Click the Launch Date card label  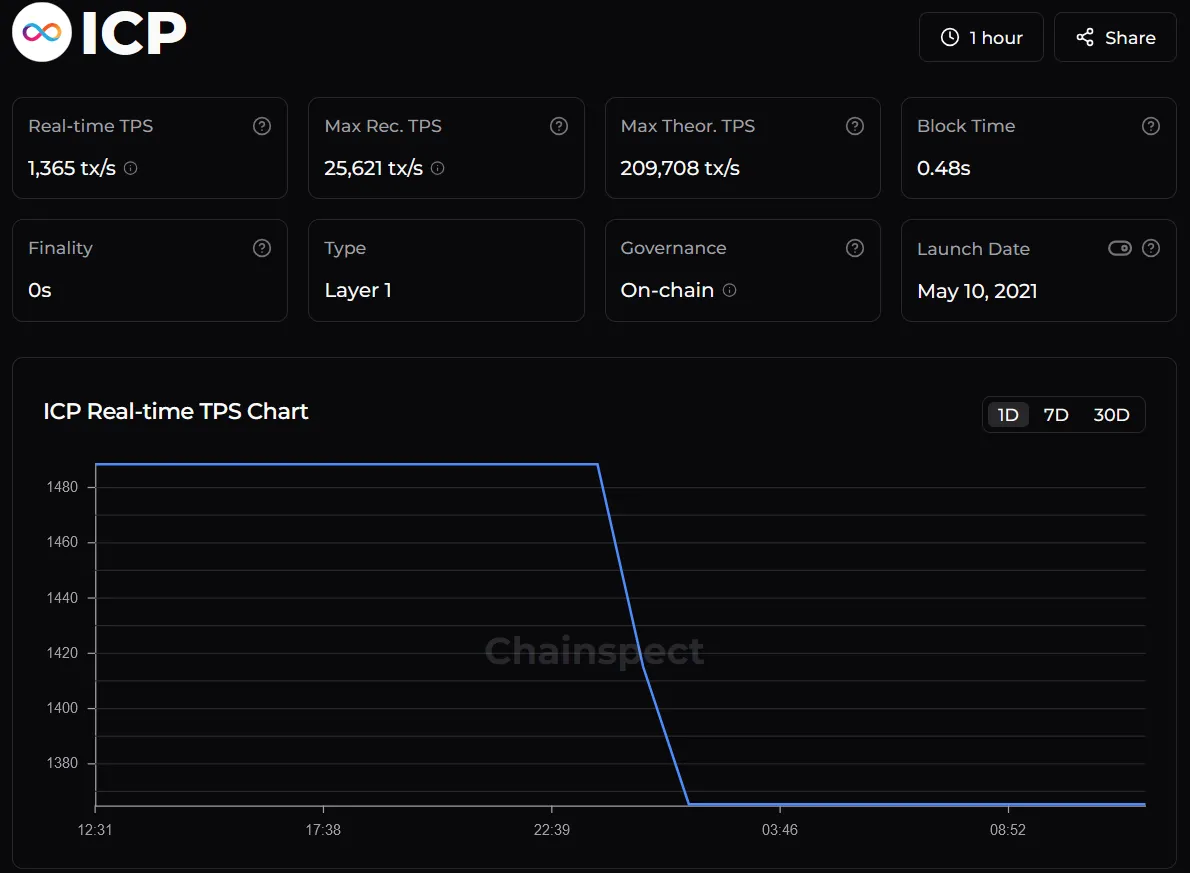[x=973, y=249]
